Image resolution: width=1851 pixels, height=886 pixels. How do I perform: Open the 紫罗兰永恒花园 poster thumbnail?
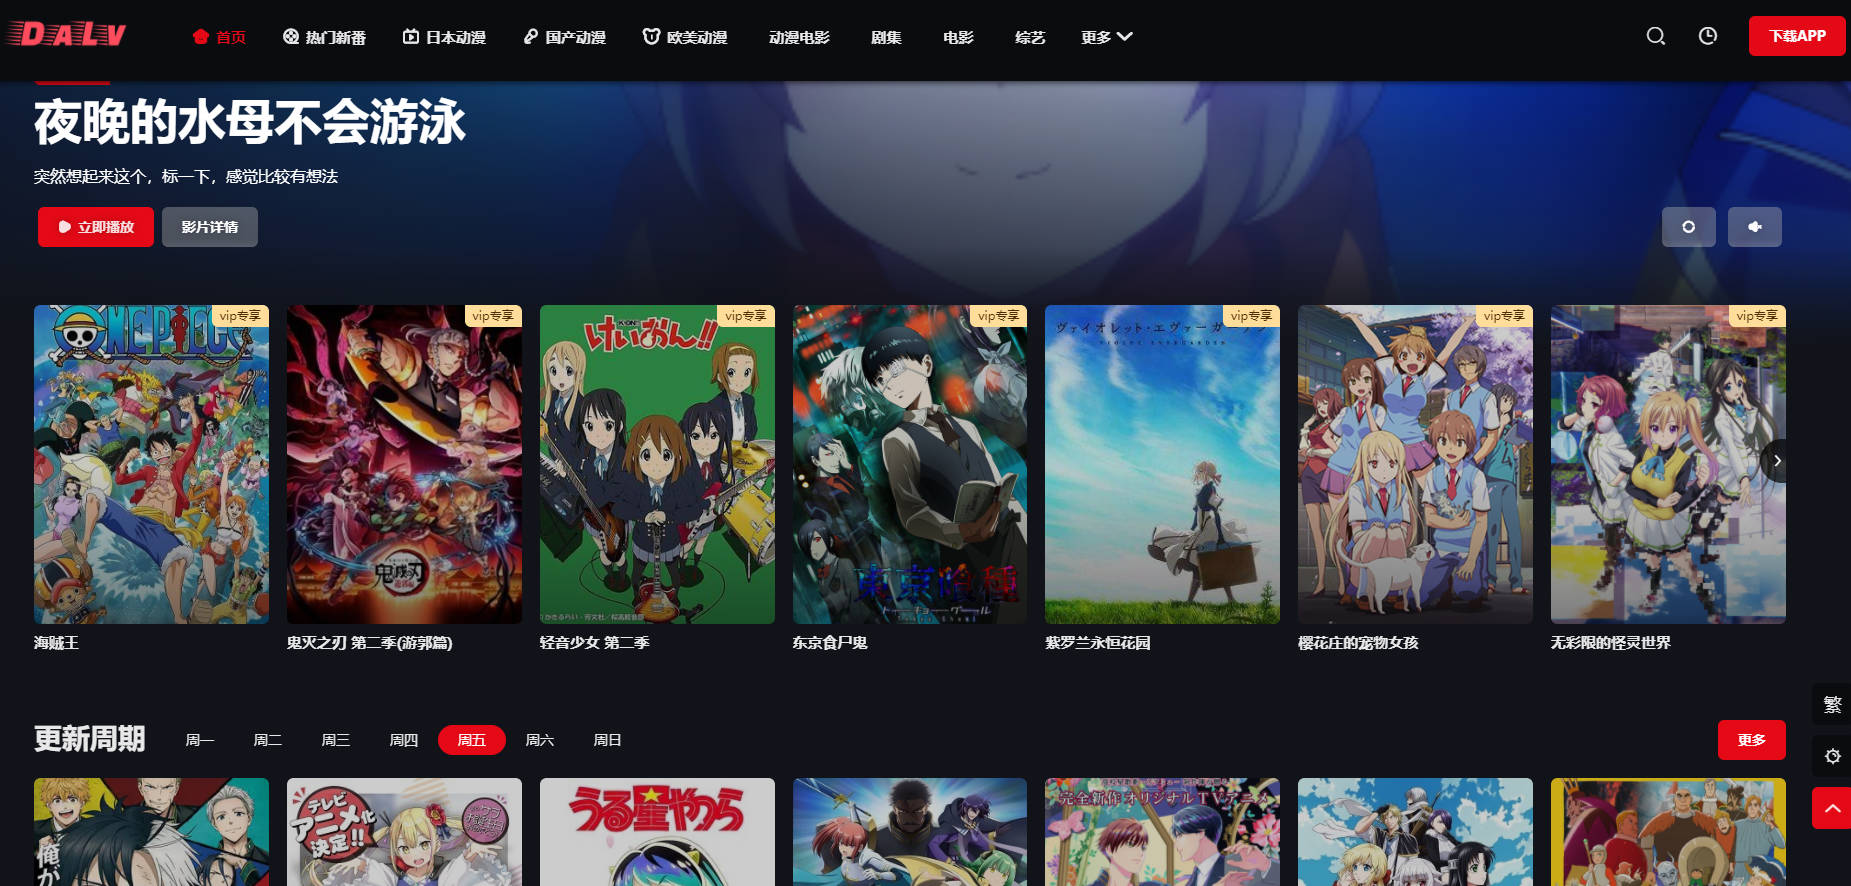click(1162, 464)
